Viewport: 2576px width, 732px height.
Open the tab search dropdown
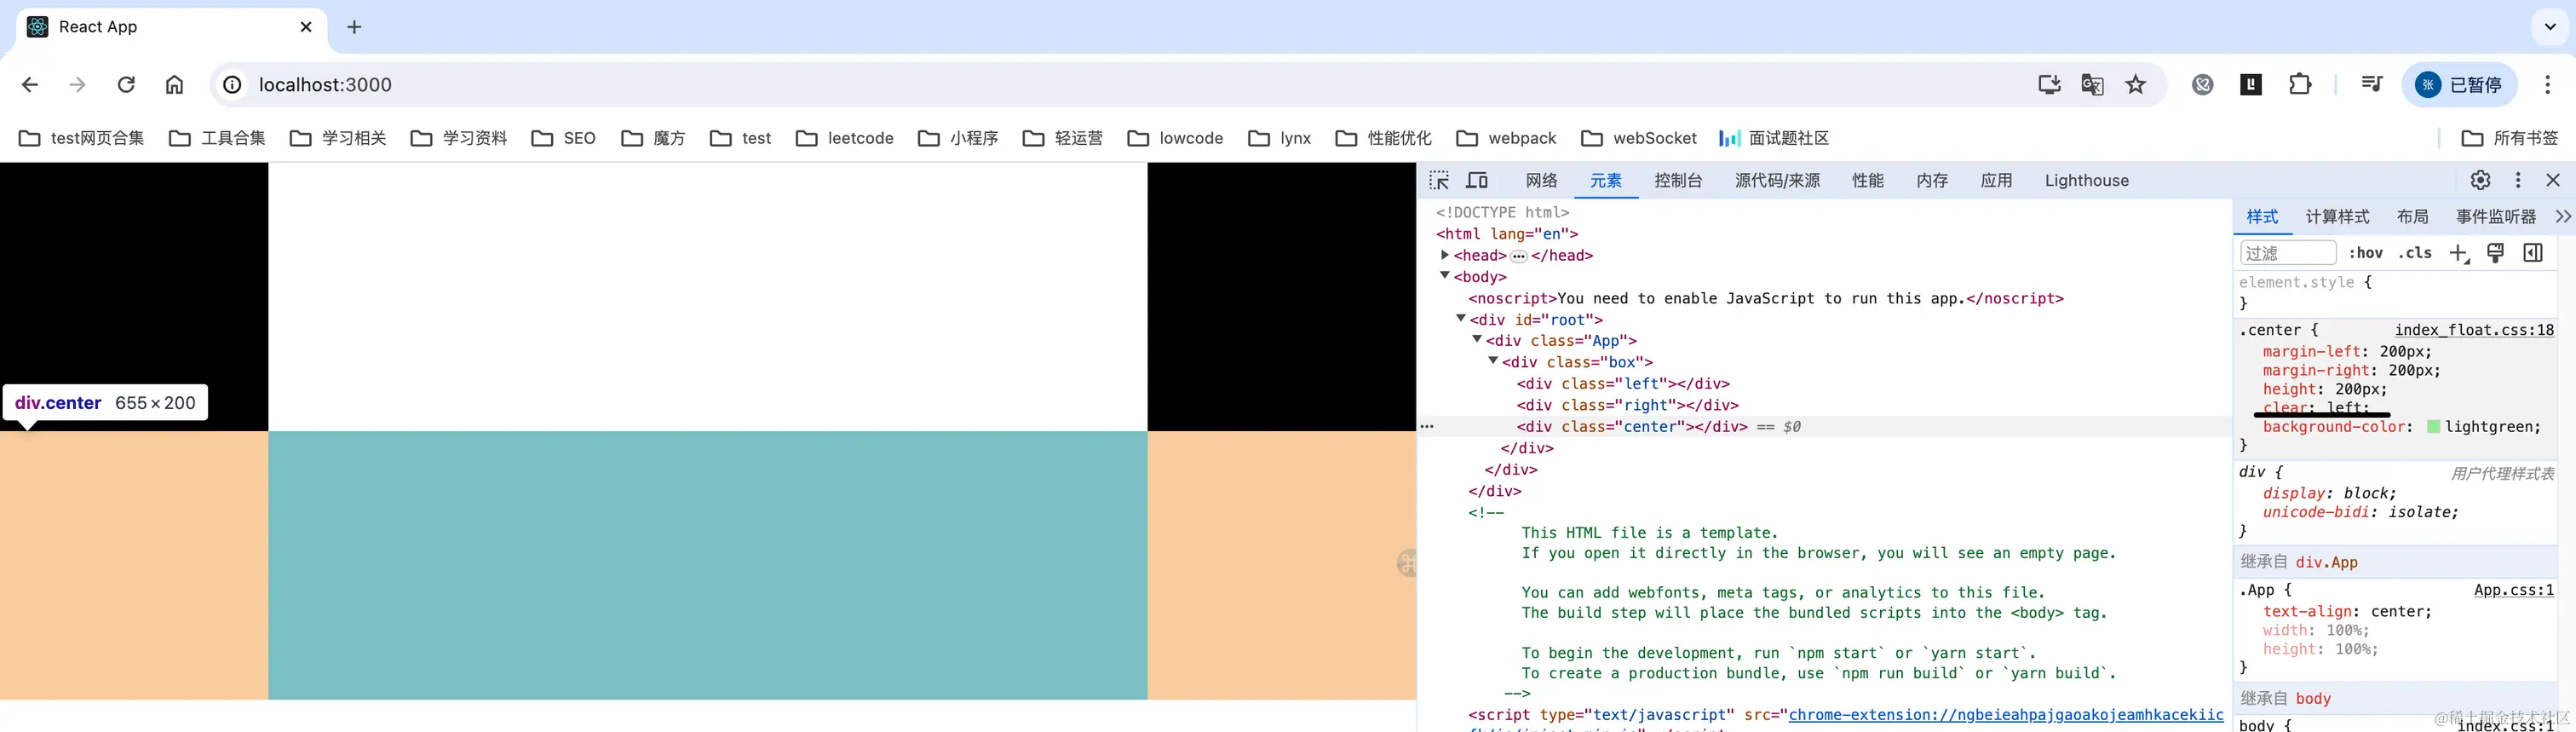(2549, 27)
